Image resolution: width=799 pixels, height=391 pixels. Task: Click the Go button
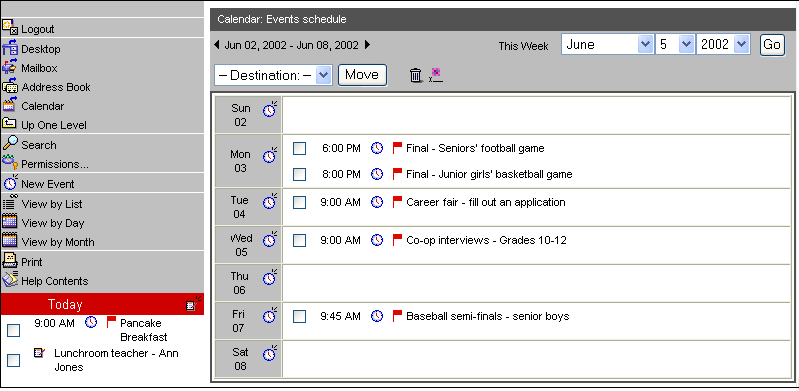(772, 45)
